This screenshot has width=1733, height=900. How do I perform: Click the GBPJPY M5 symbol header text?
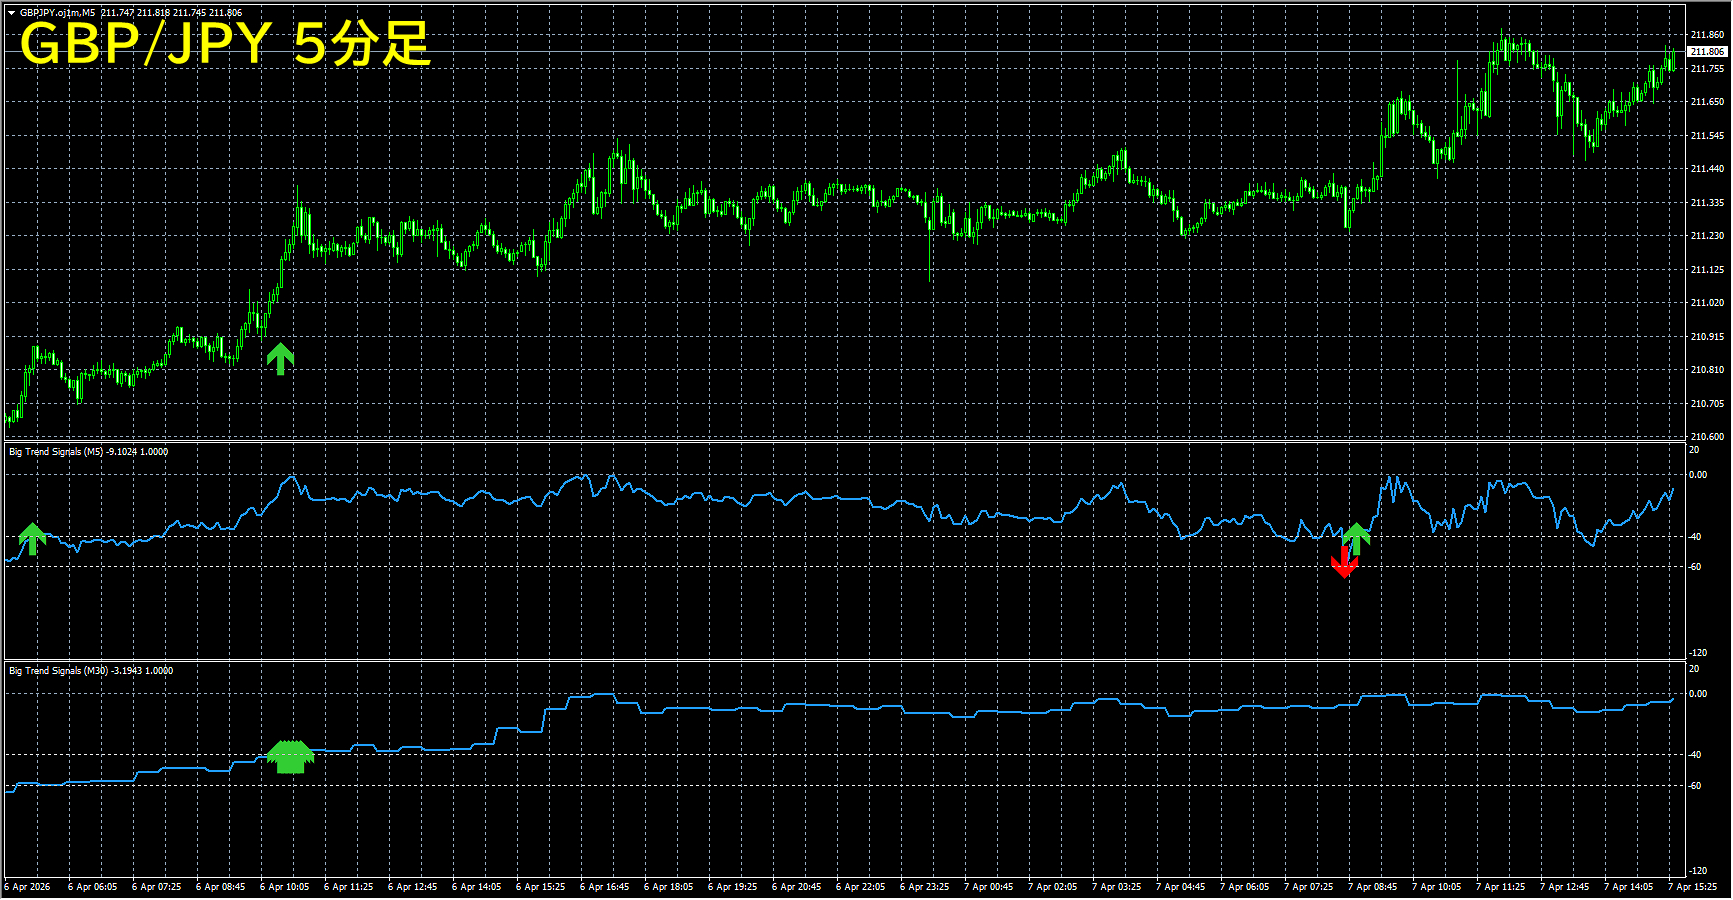tap(58, 13)
